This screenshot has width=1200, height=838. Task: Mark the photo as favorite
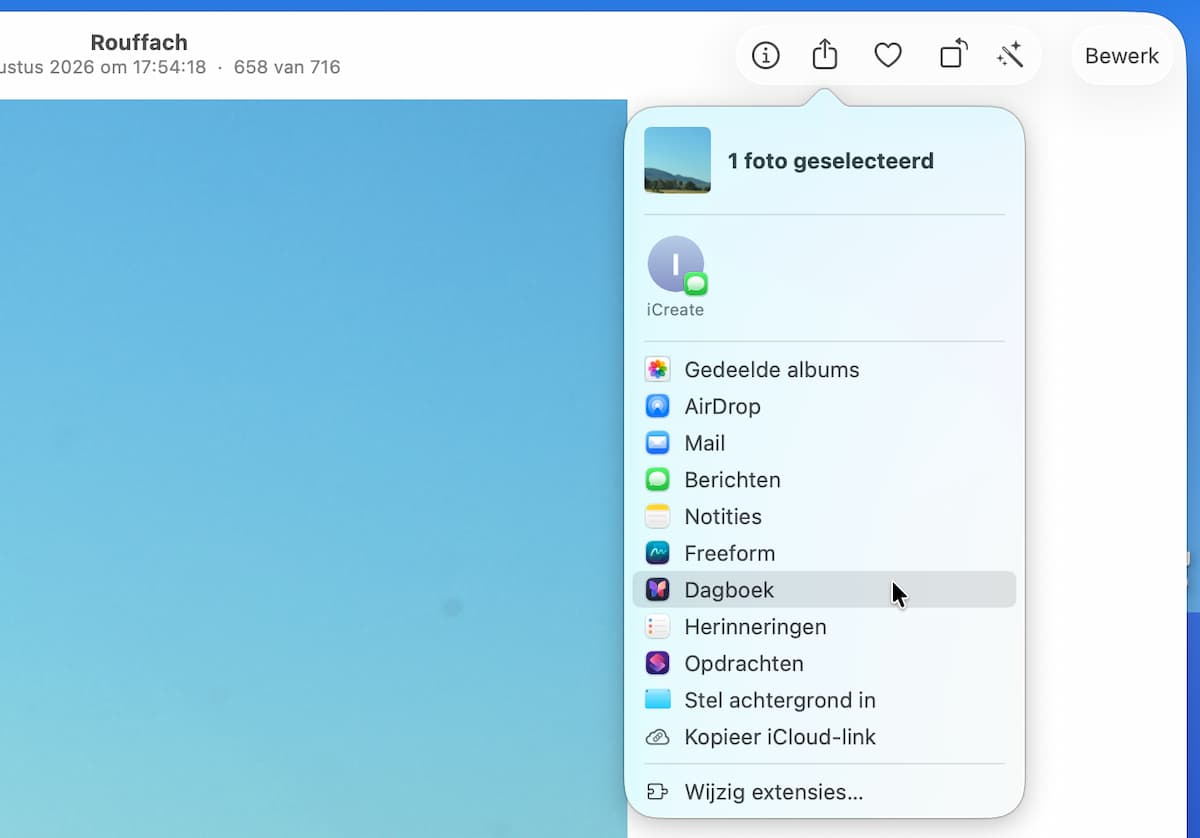[x=888, y=56]
